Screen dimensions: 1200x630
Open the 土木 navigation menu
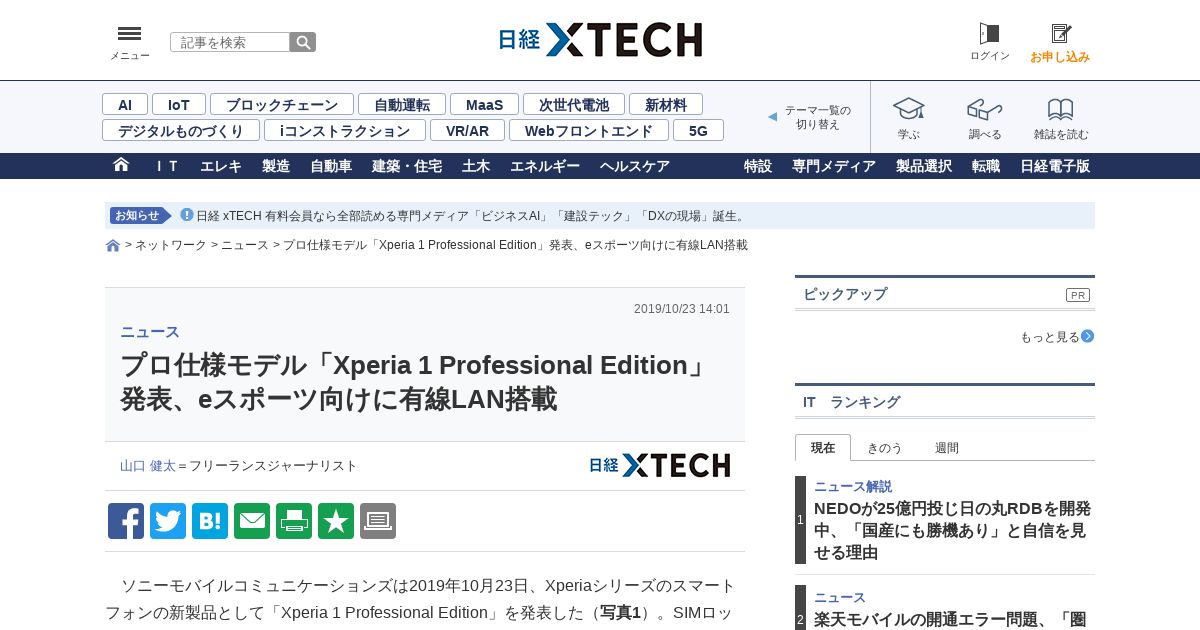pos(476,166)
